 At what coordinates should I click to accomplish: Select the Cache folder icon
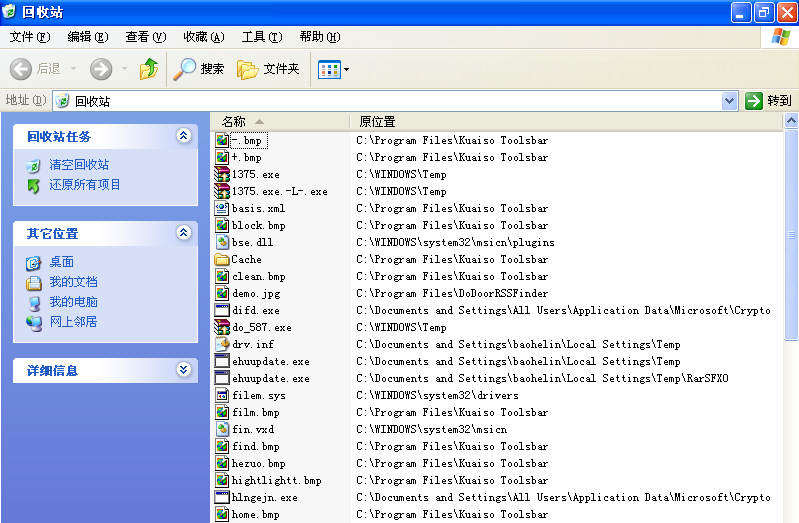coord(222,259)
